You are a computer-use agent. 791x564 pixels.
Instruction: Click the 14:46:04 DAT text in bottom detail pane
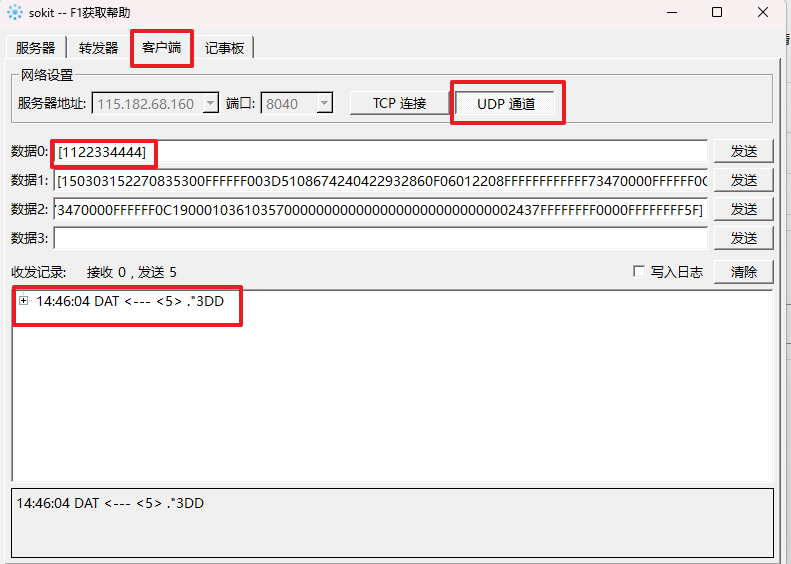coord(110,503)
